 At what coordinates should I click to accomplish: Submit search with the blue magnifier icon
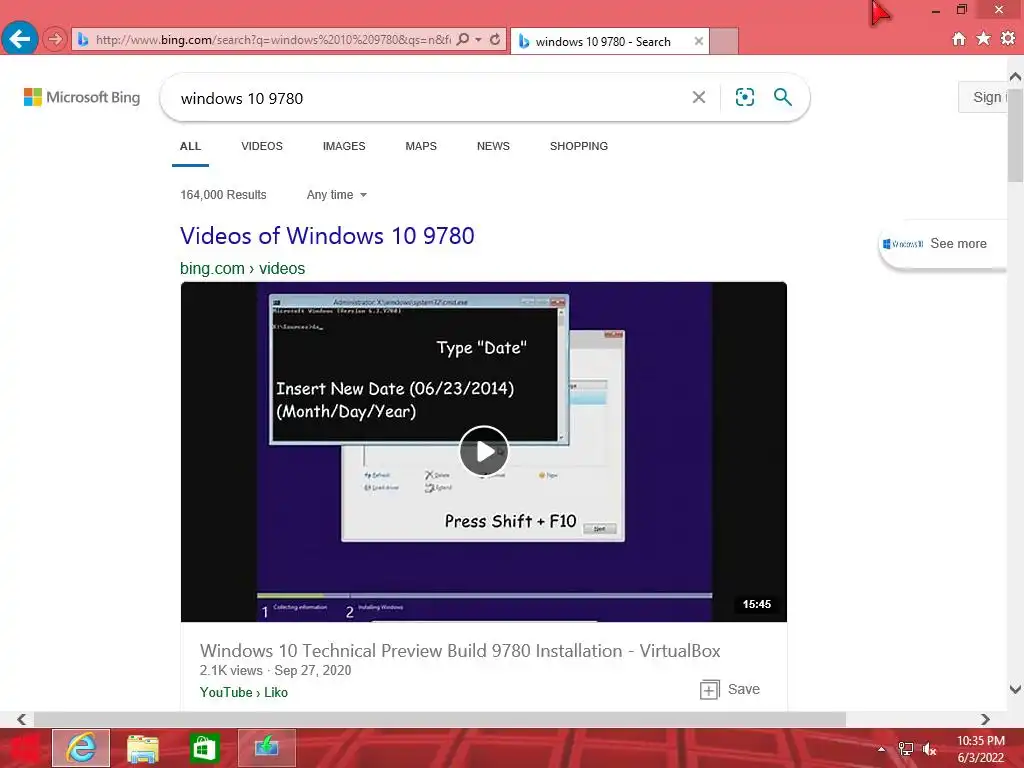[x=782, y=97]
